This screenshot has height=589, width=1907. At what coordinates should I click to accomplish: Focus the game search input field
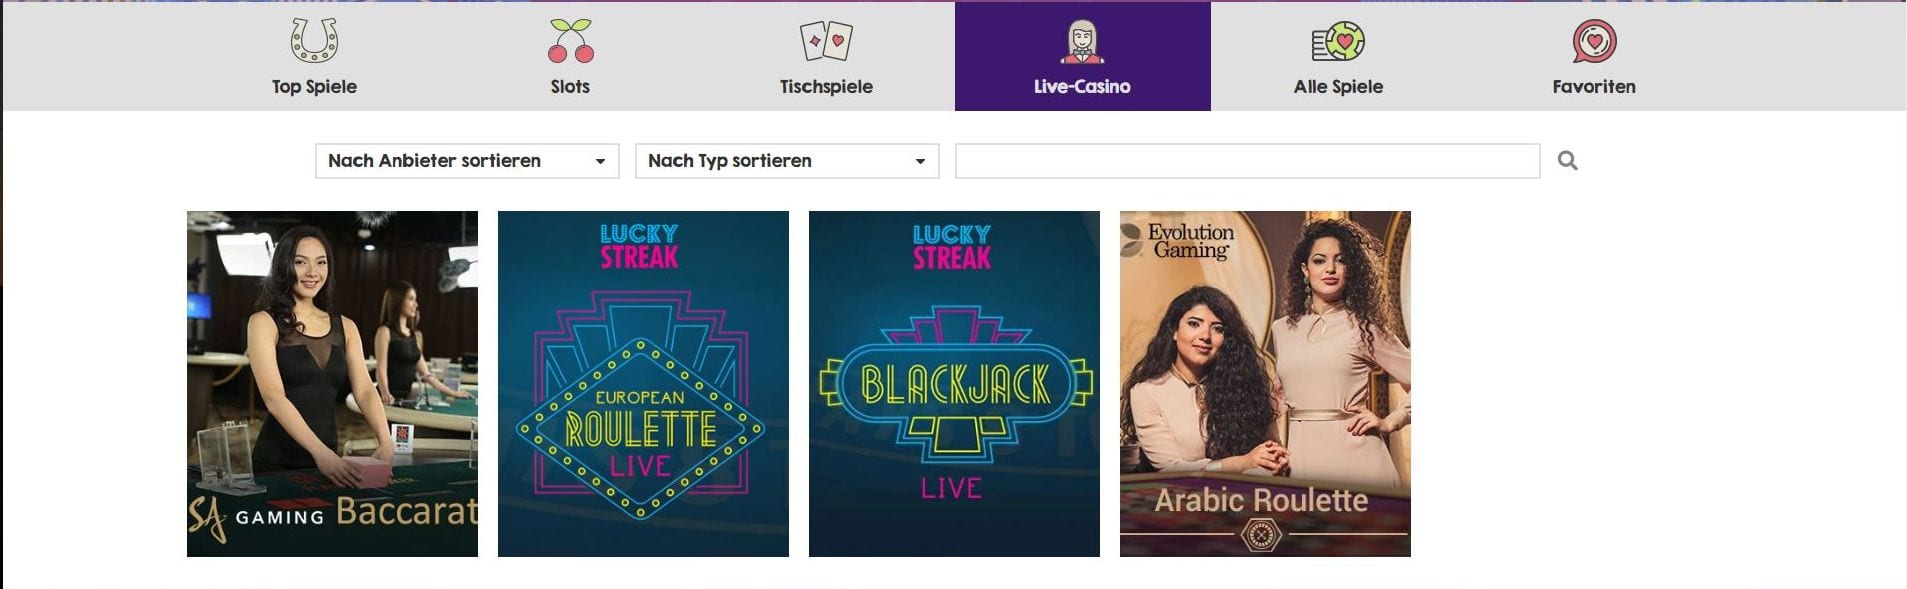1247,161
